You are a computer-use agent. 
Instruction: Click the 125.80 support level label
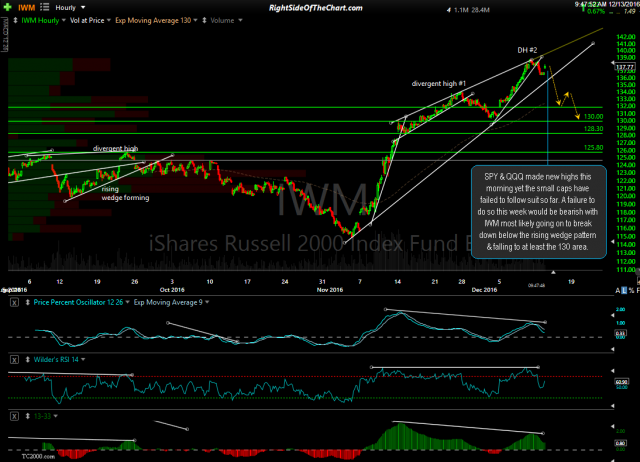593,148
